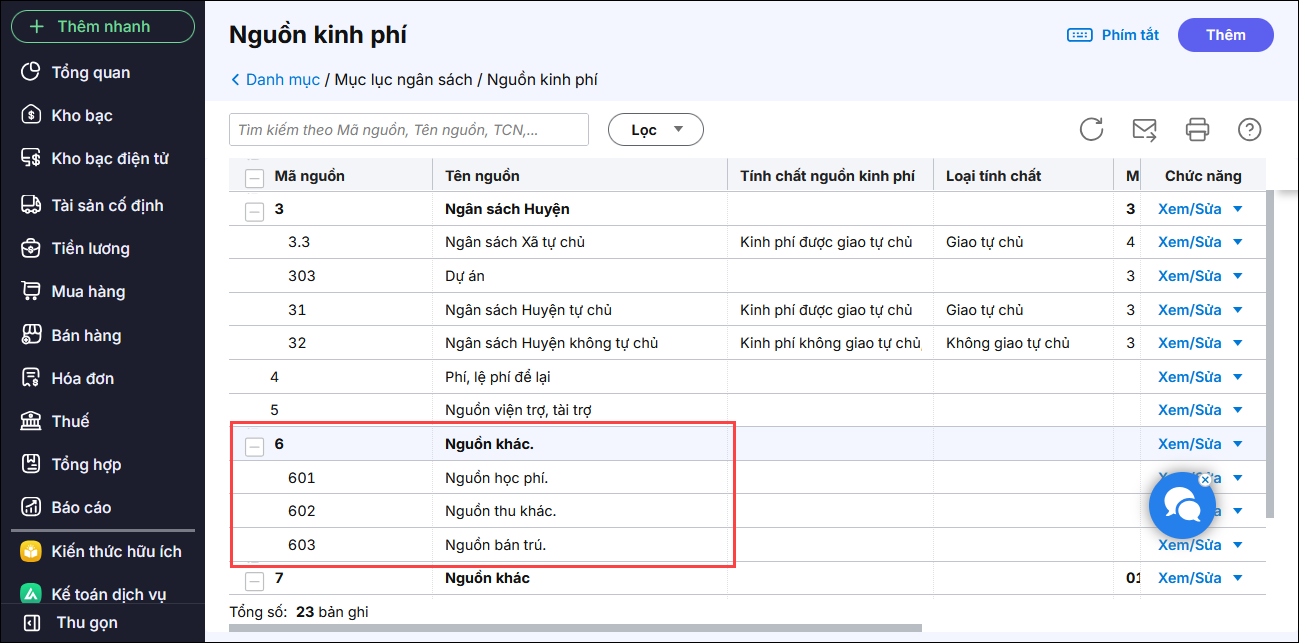Click the Tiền lương sidebar icon
This screenshot has width=1299, height=643.
pos(32,248)
